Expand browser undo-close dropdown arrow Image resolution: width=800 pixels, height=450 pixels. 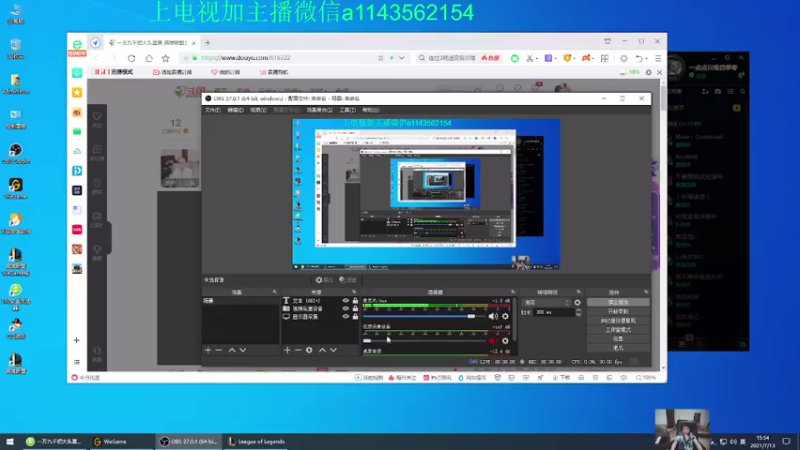point(647,59)
